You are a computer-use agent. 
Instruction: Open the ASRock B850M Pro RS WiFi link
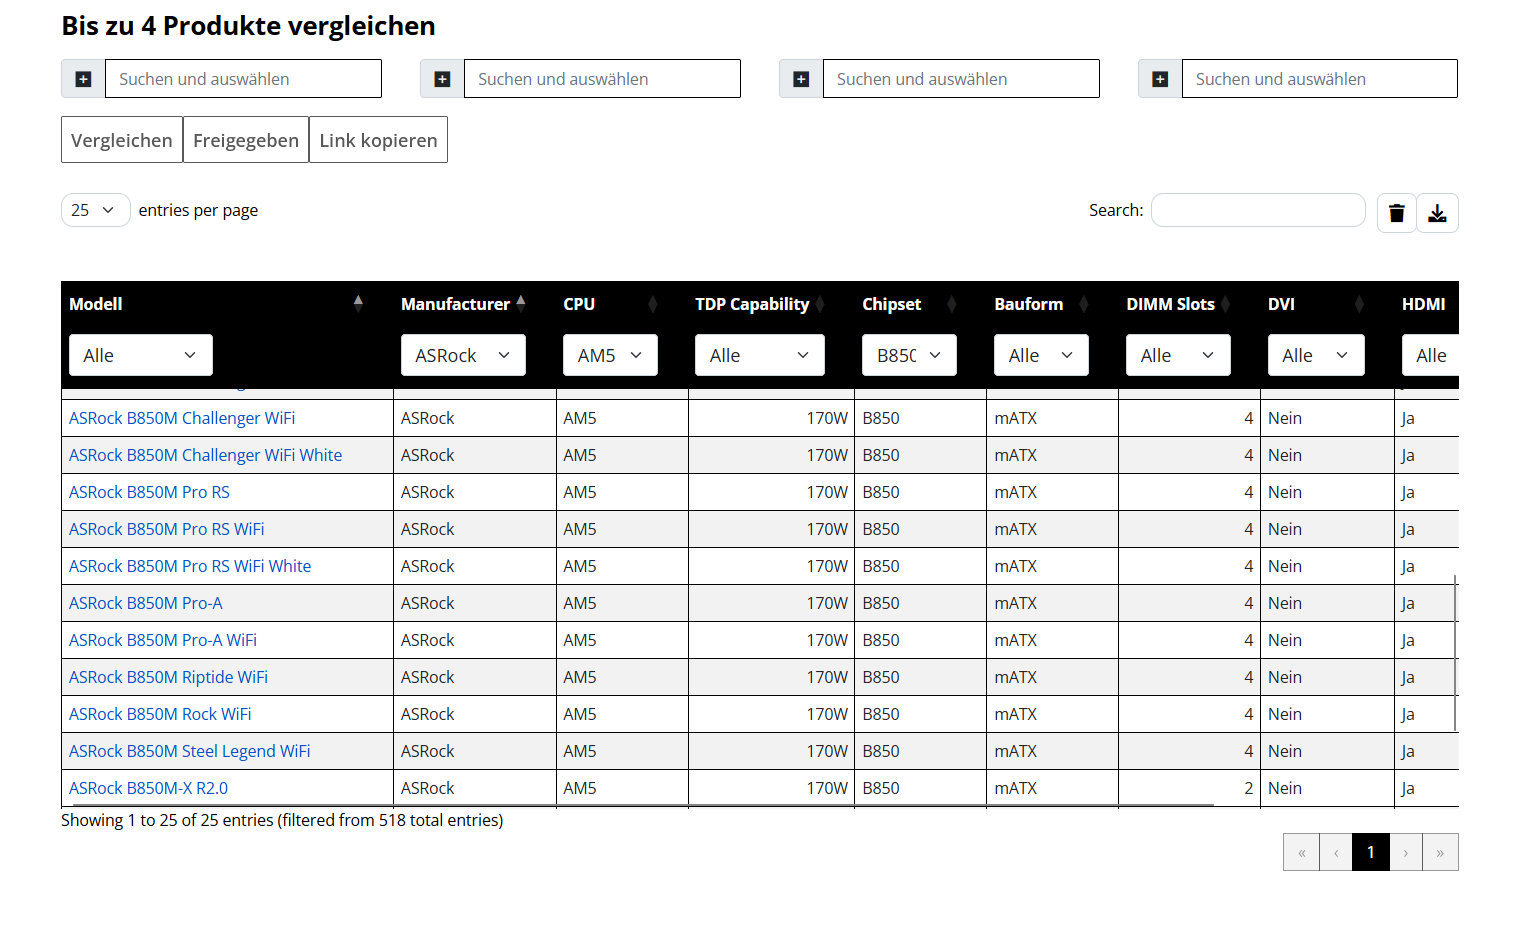click(167, 529)
